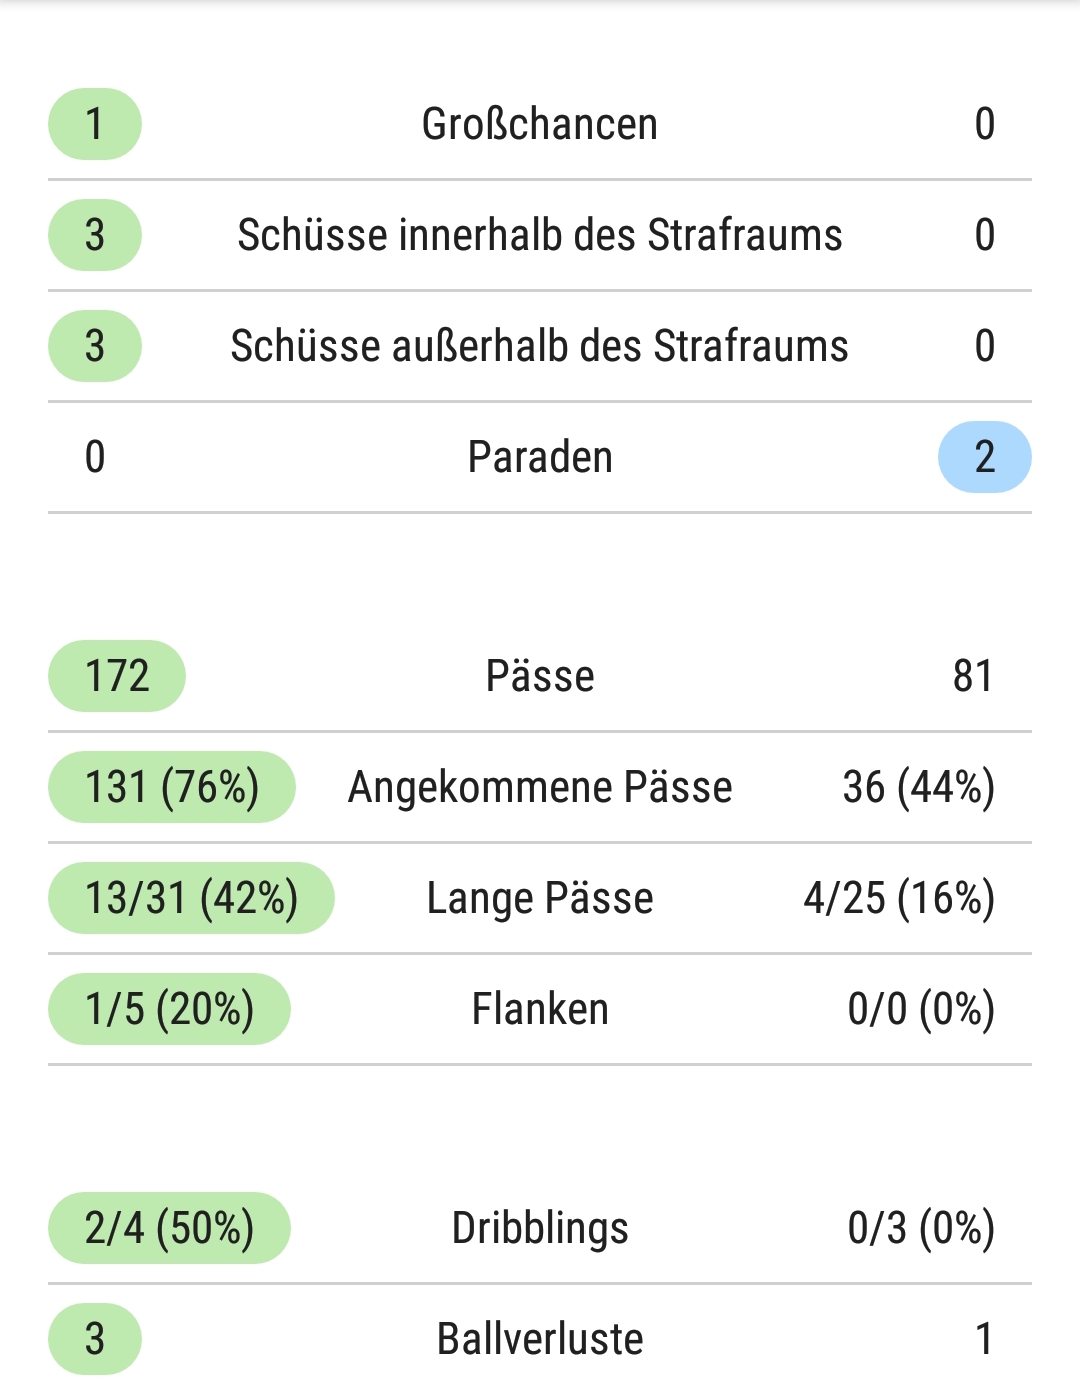Tap the 36 (44%) passes value

(919, 787)
